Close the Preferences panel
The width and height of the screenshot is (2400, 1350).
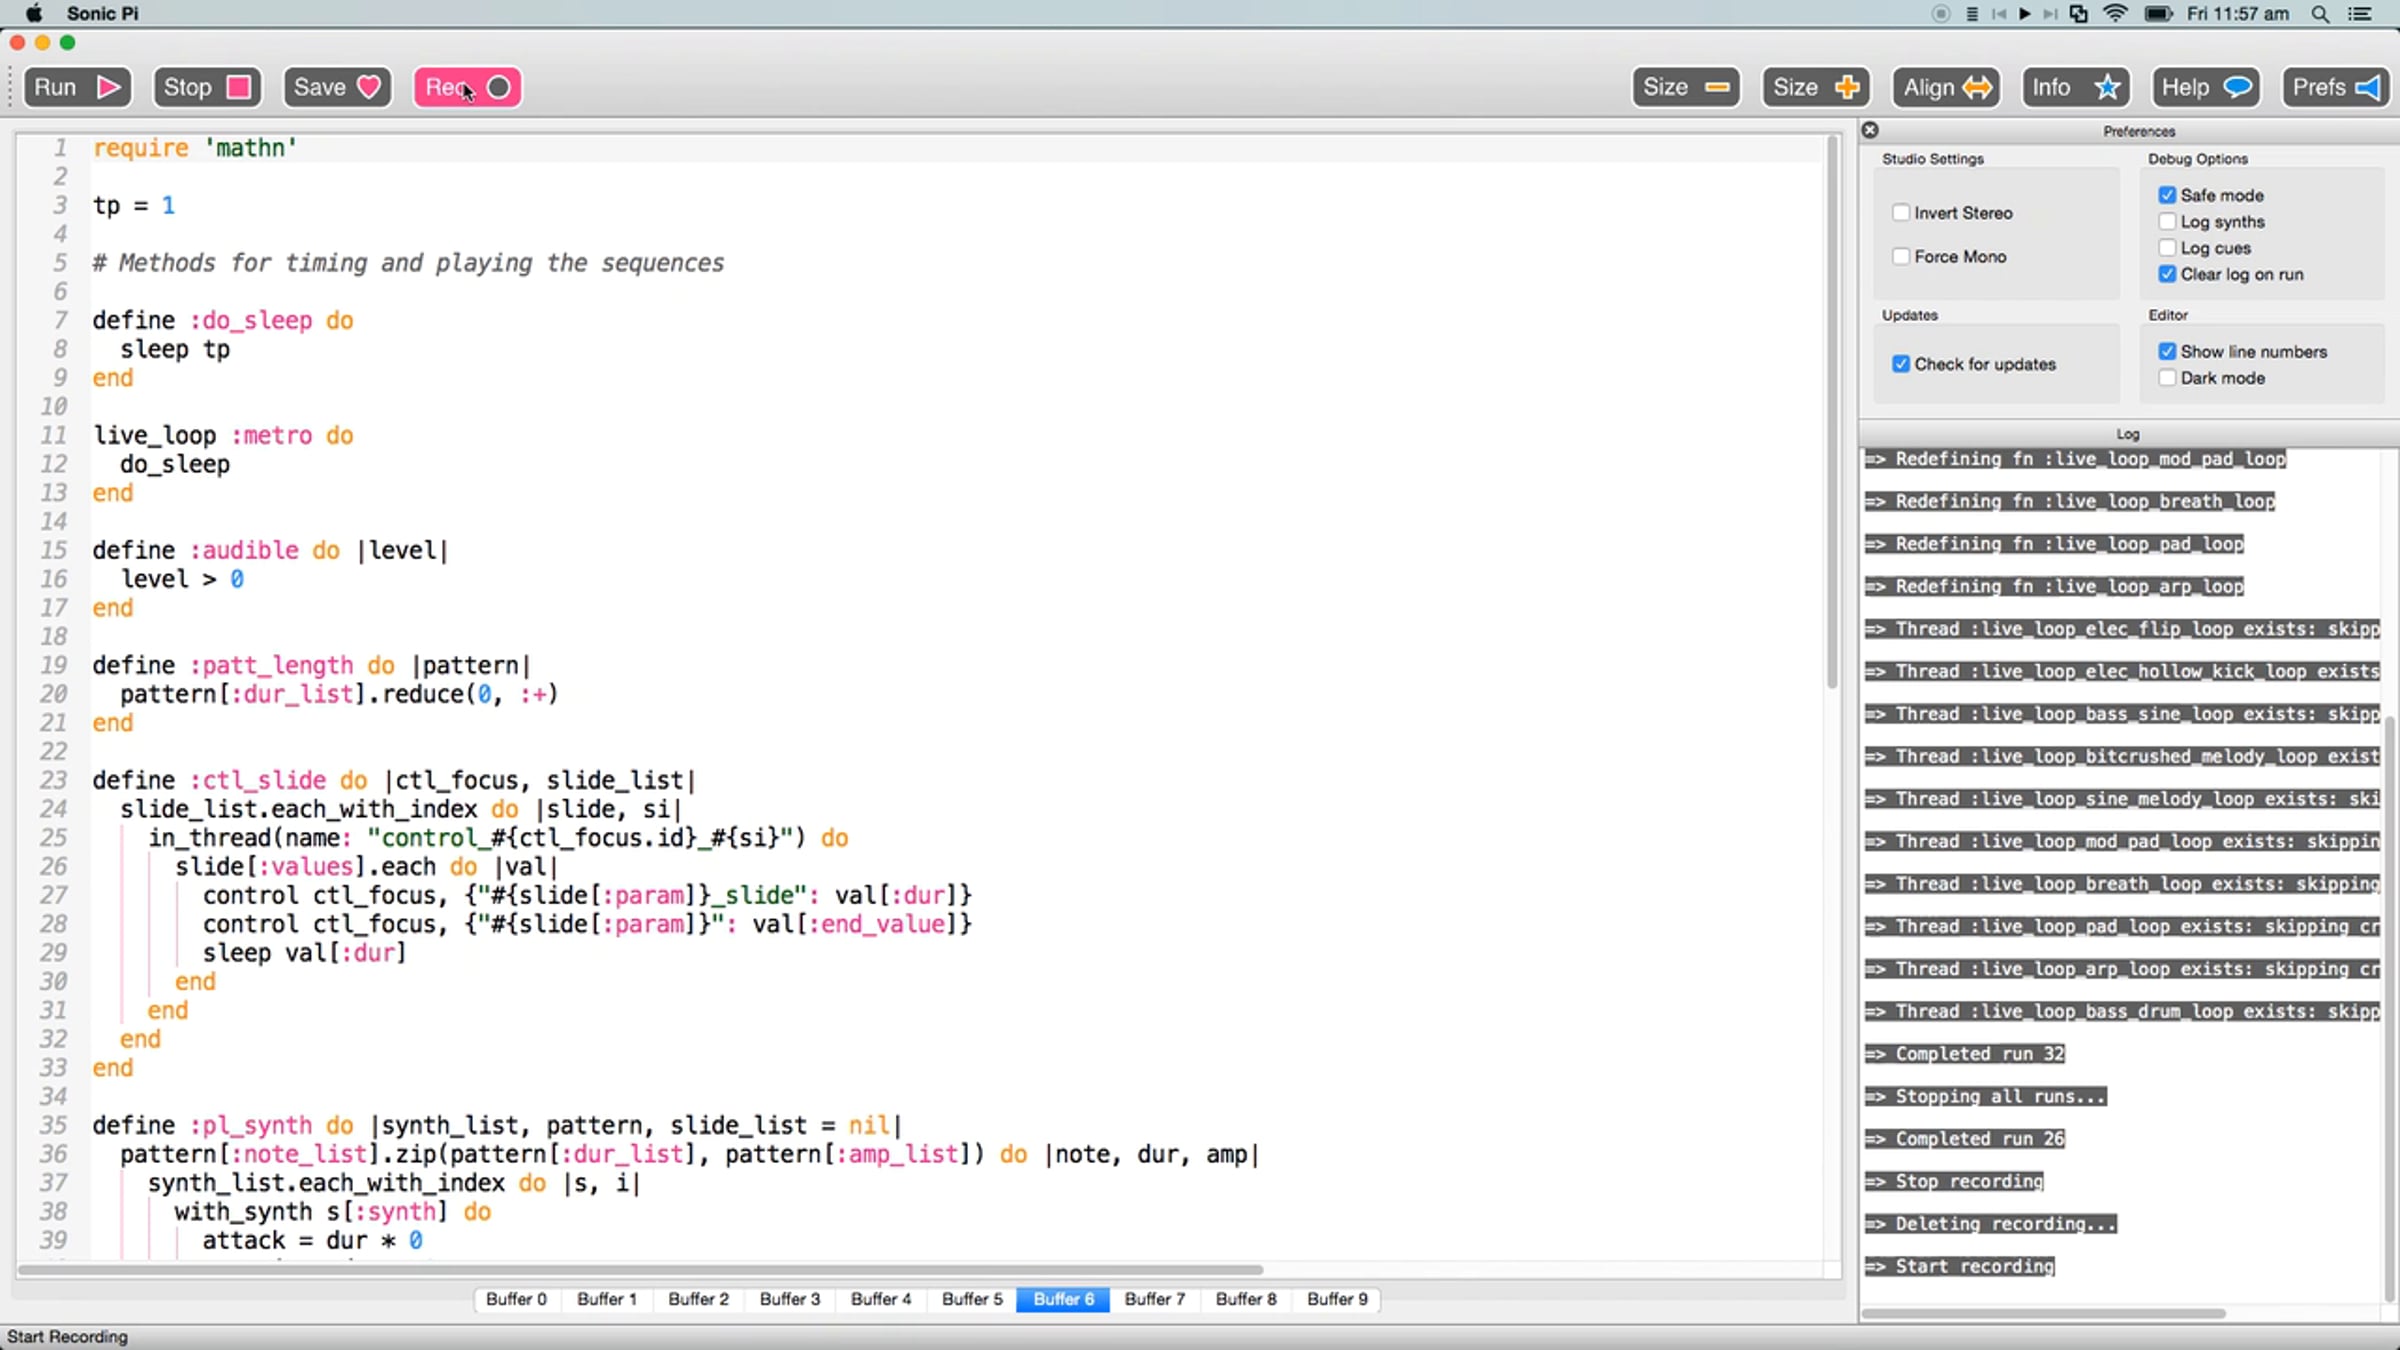pos(1870,130)
